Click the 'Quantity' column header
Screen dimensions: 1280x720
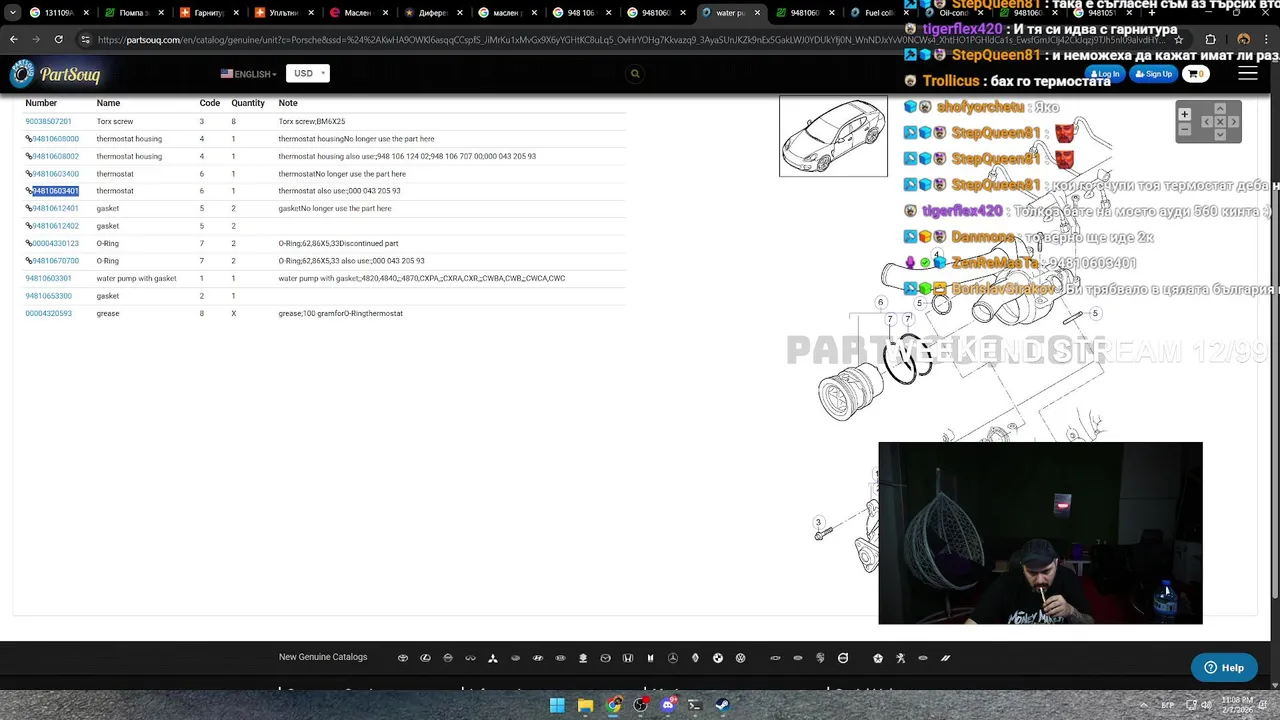pos(248,103)
